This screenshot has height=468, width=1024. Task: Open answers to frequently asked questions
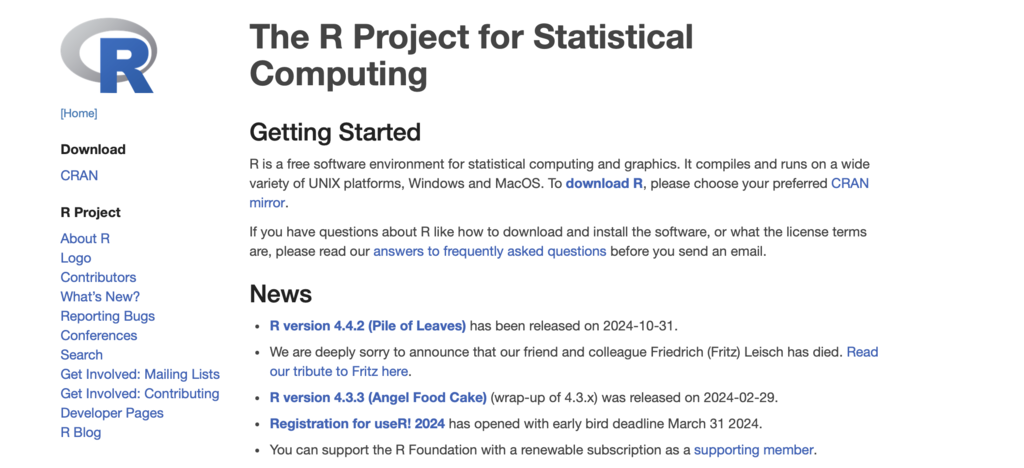point(489,252)
